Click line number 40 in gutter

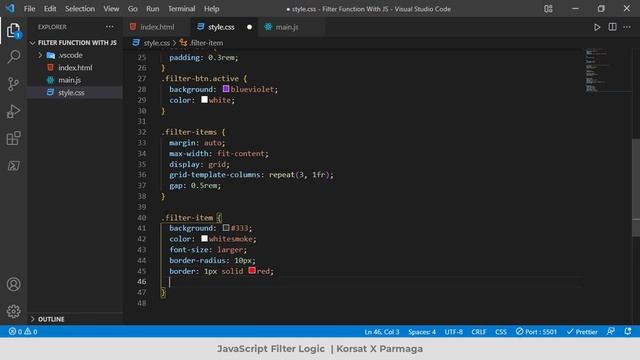pyautogui.click(x=142, y=218)
